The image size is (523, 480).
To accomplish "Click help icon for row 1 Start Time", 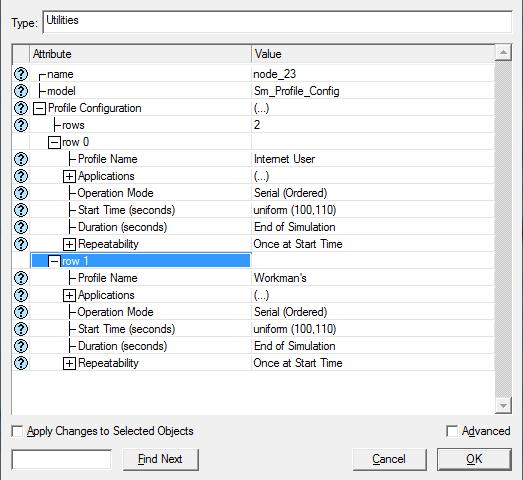I will coord(21,329).
